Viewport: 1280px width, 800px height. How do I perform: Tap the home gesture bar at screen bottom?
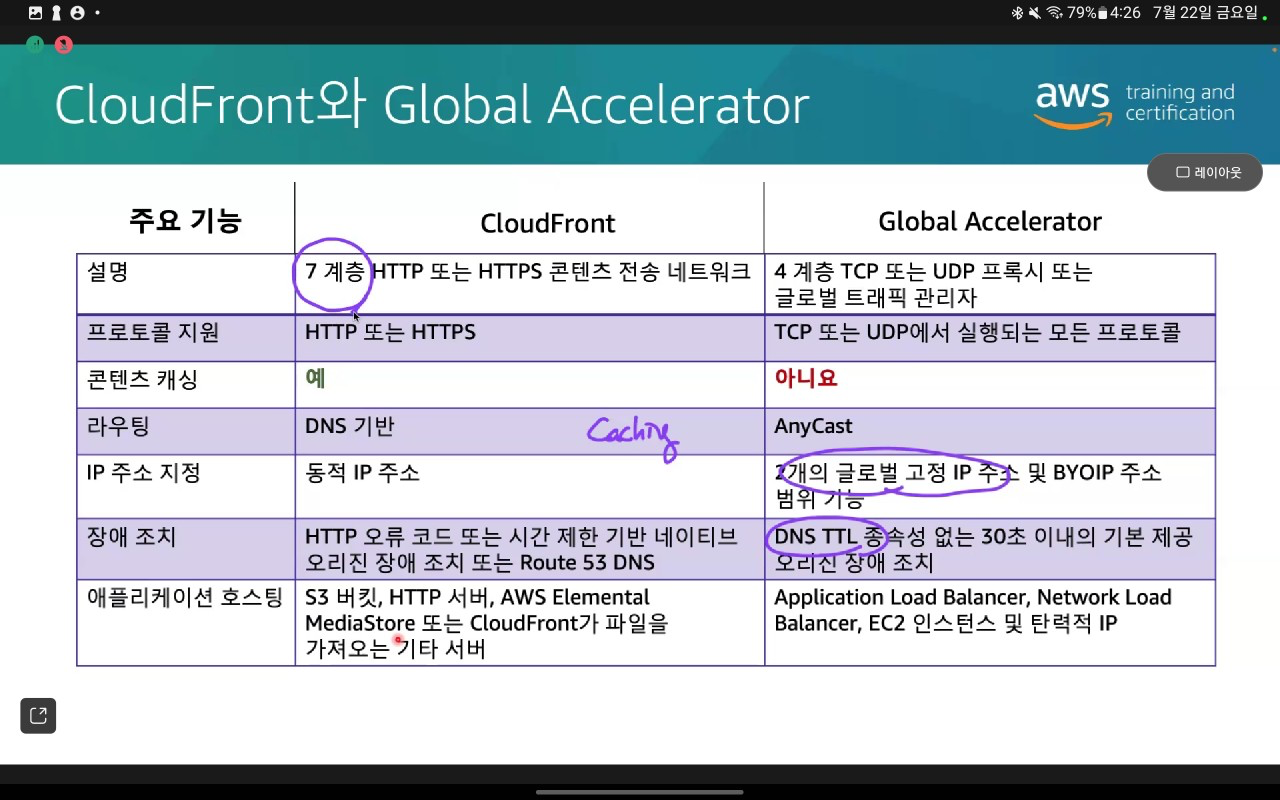[x=640, y=792]
